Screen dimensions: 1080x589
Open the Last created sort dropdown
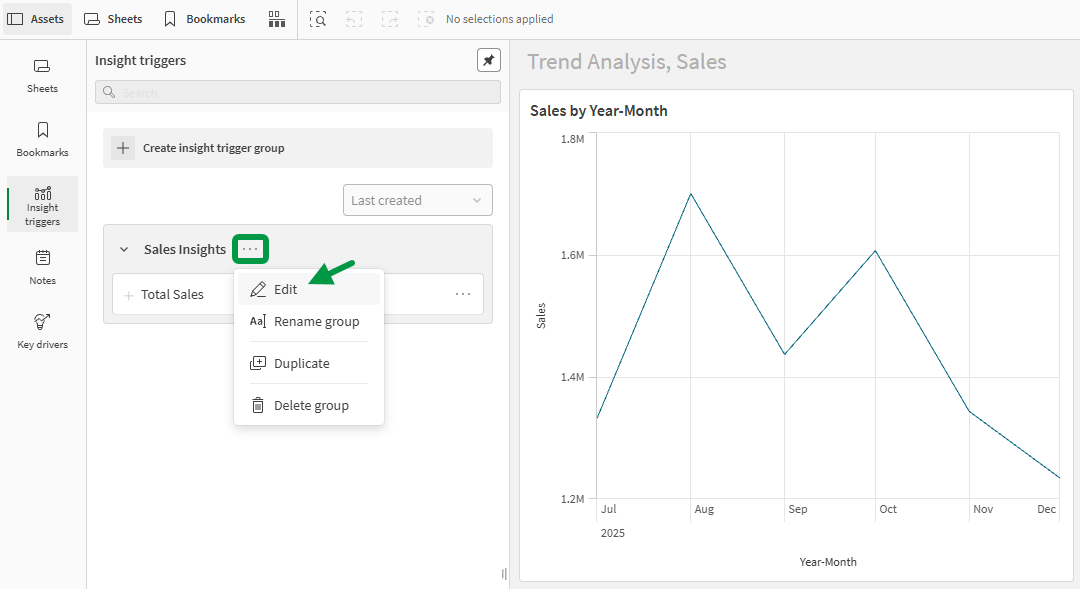tap(417, 200)
